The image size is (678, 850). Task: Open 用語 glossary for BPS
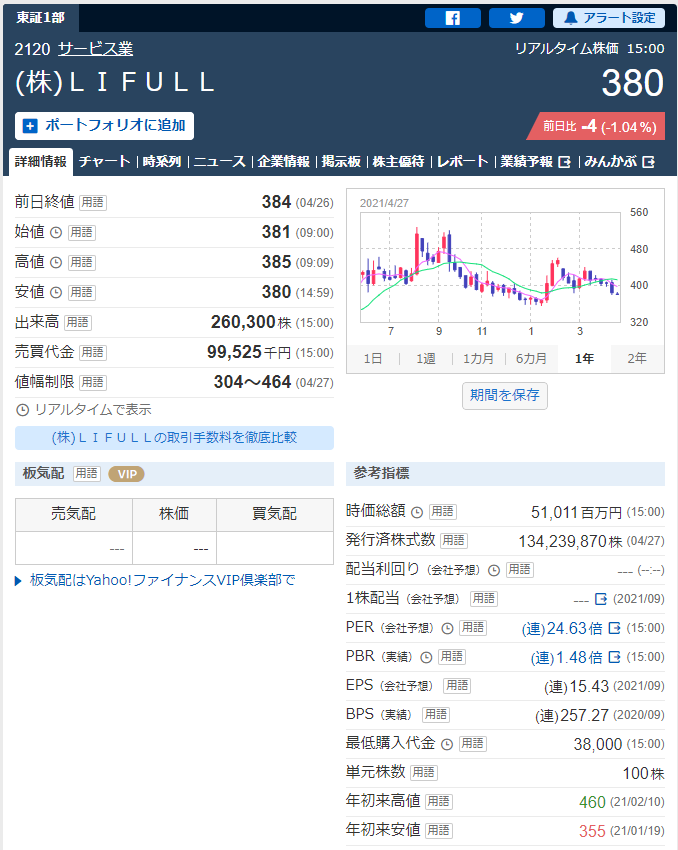coord(436,715)
